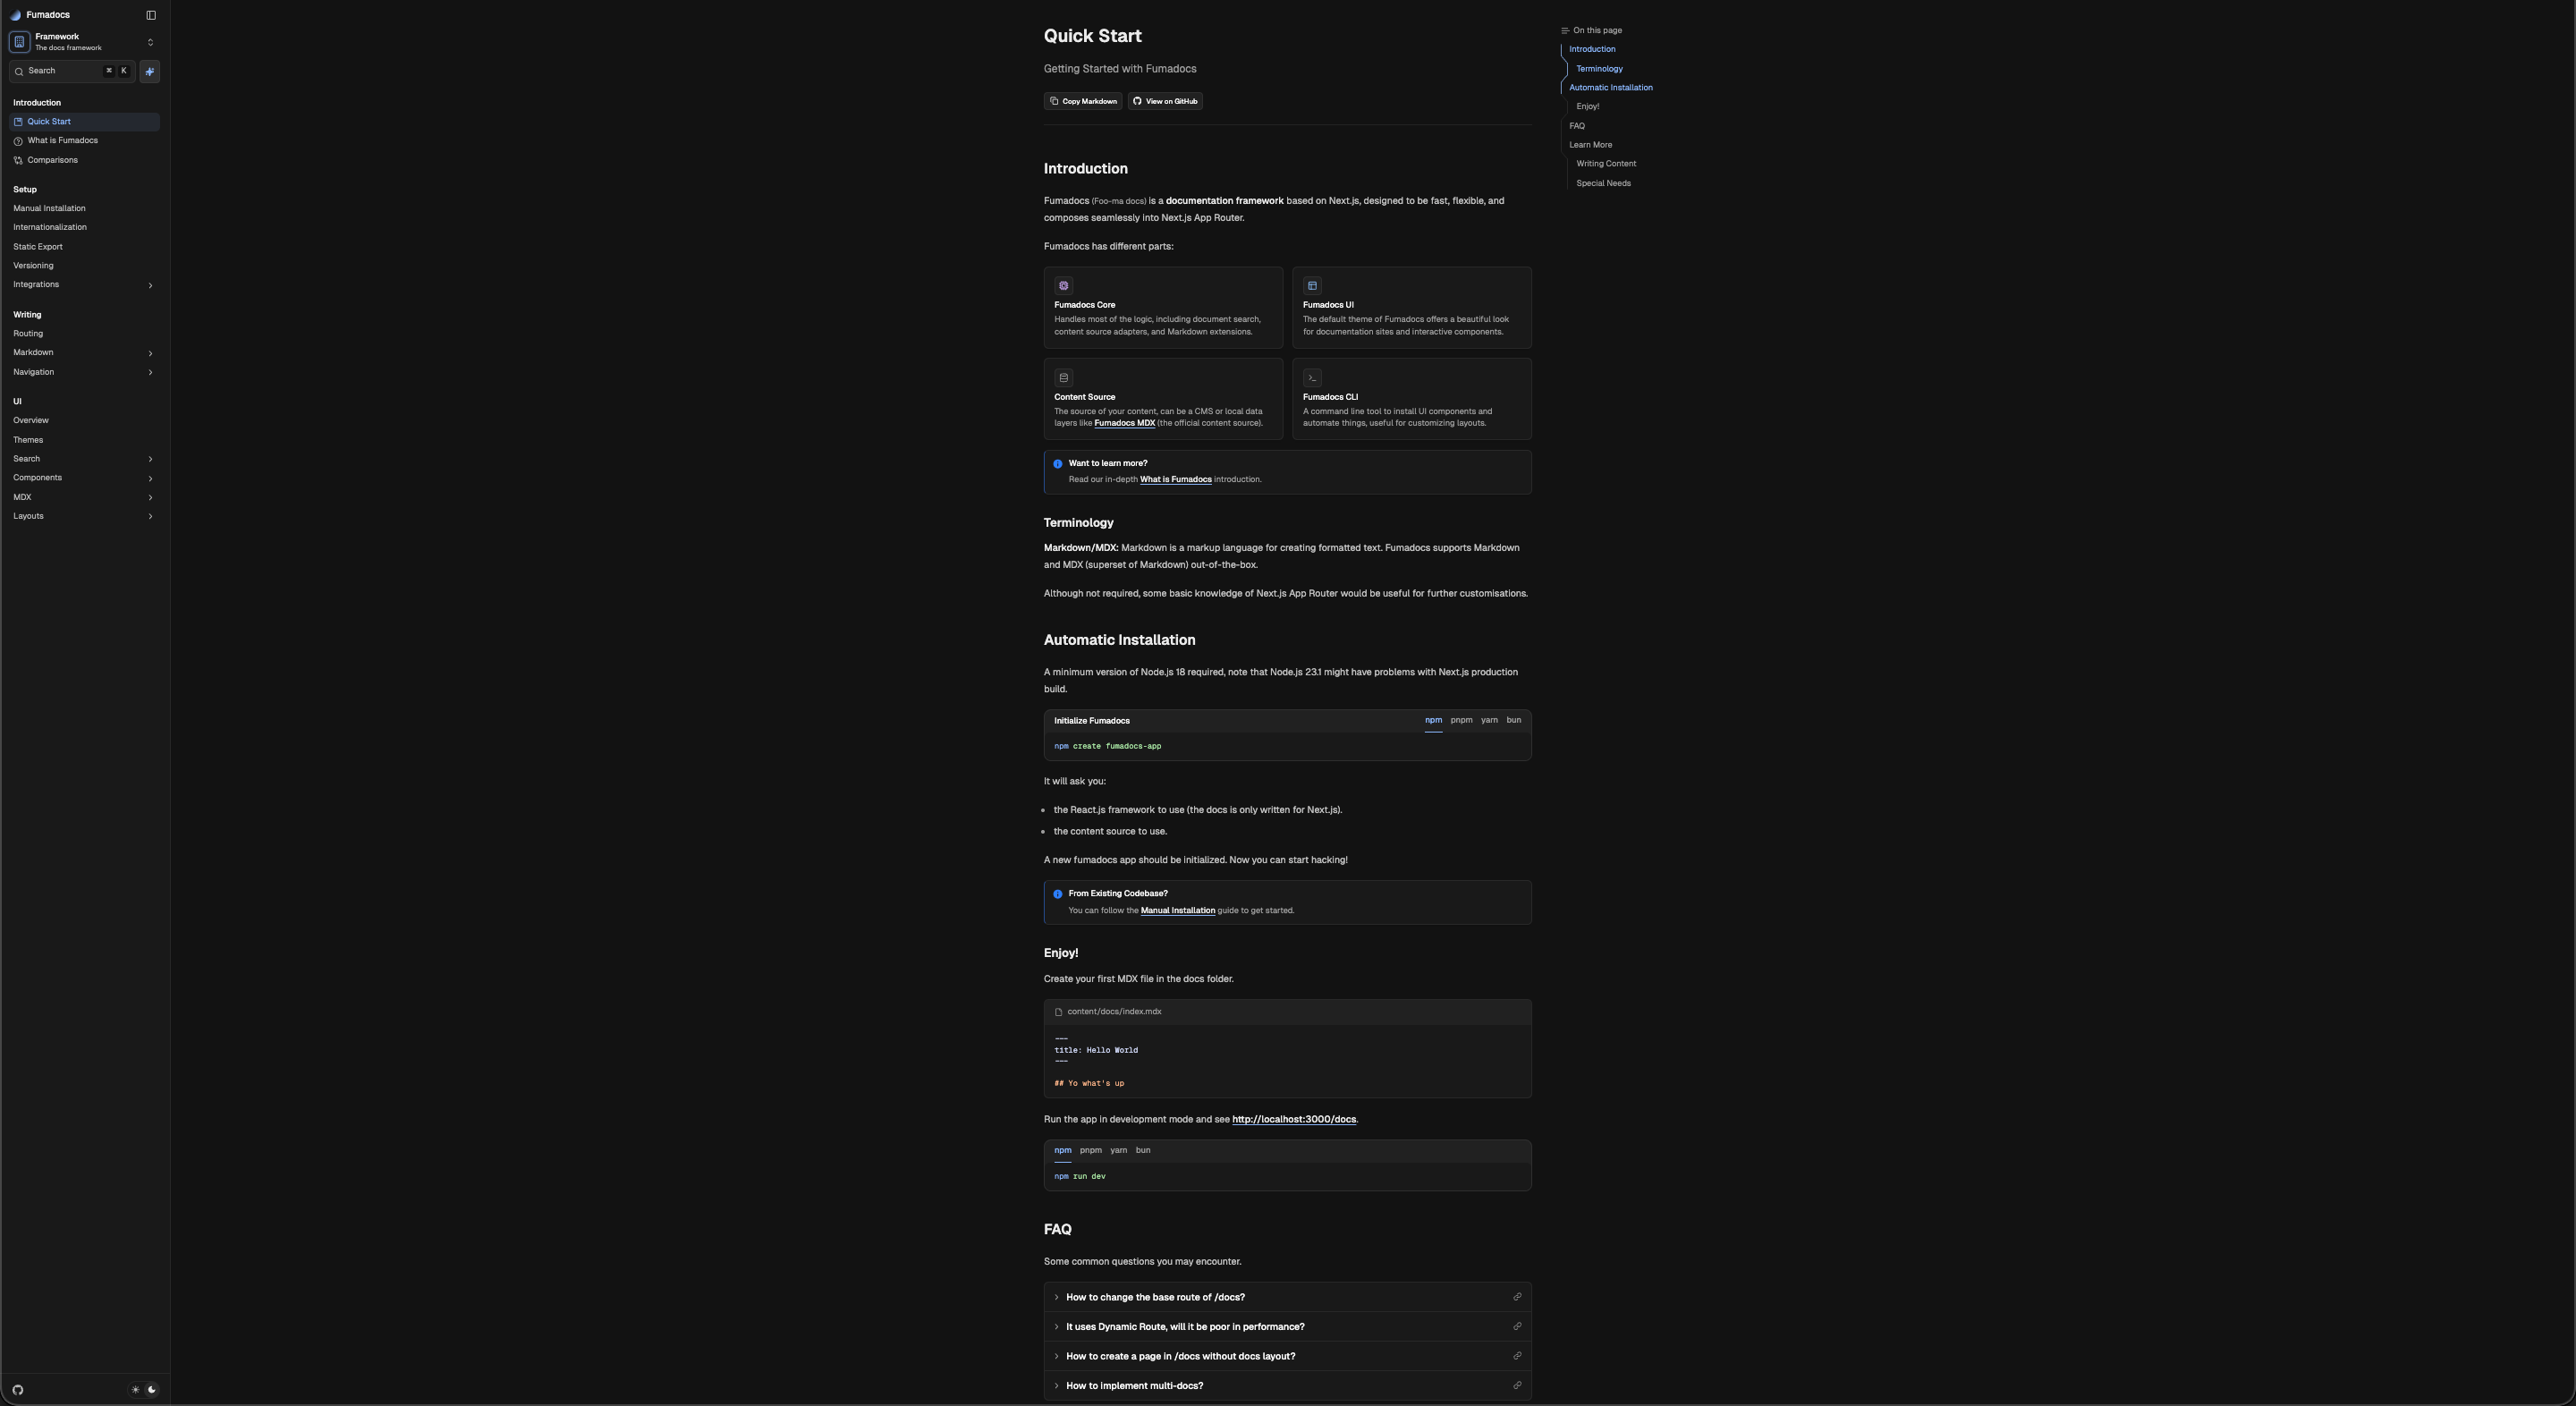The width and height of the screenshot is (2576, 1406).
Task: Open the Framework version switcher
Action: (x=150, y=42)
